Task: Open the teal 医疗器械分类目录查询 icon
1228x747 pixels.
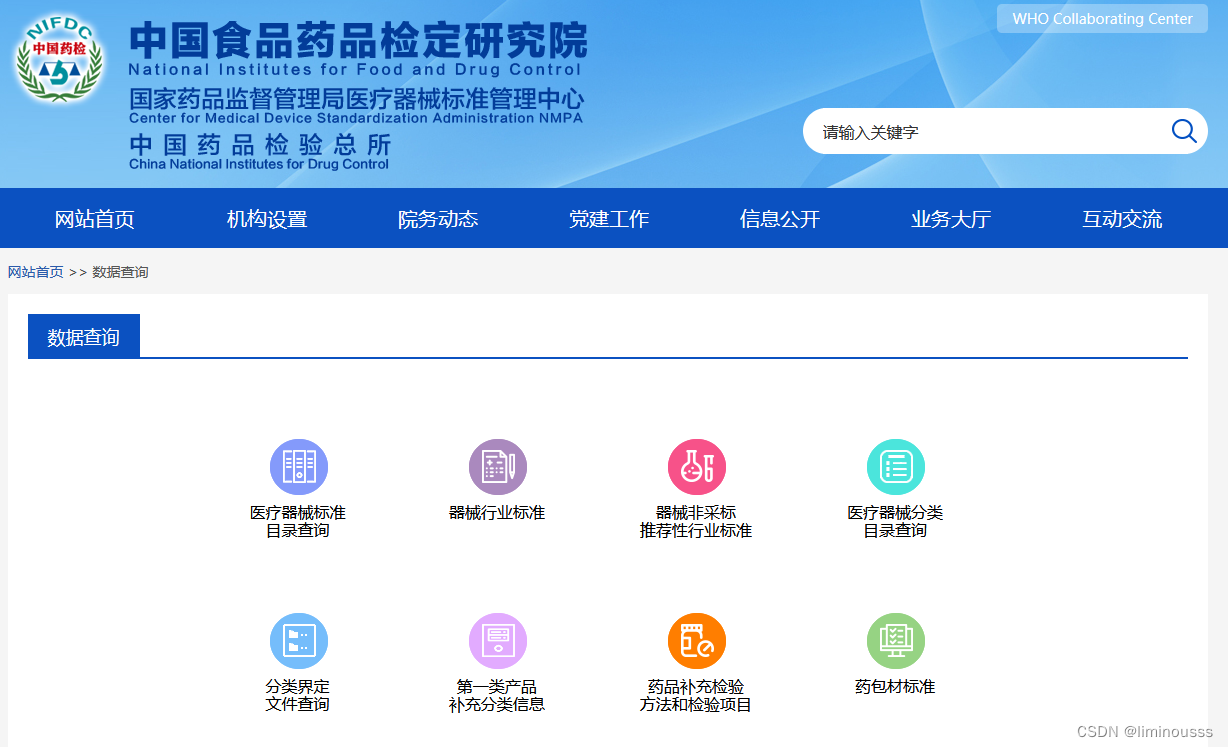Action: pyautogui.click(x=895, y=467)
